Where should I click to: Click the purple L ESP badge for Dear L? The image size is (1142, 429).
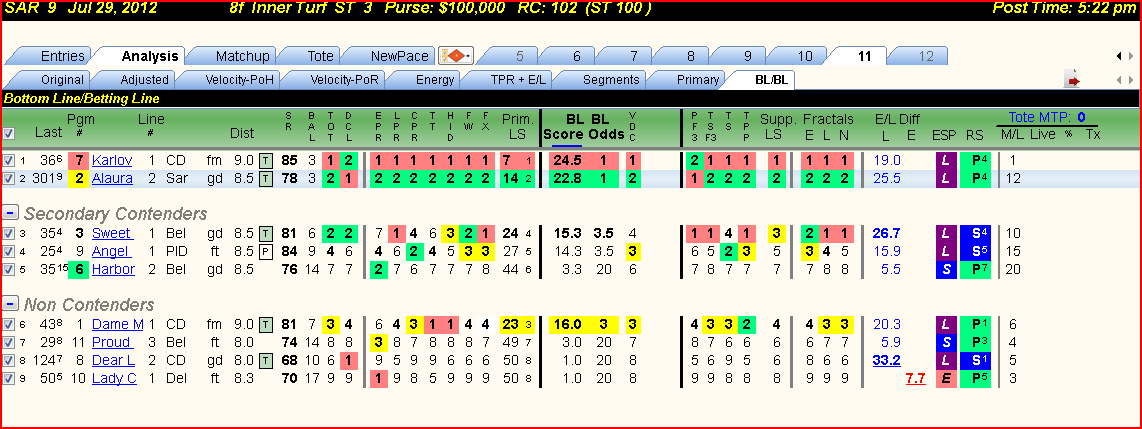pos(945,360)
